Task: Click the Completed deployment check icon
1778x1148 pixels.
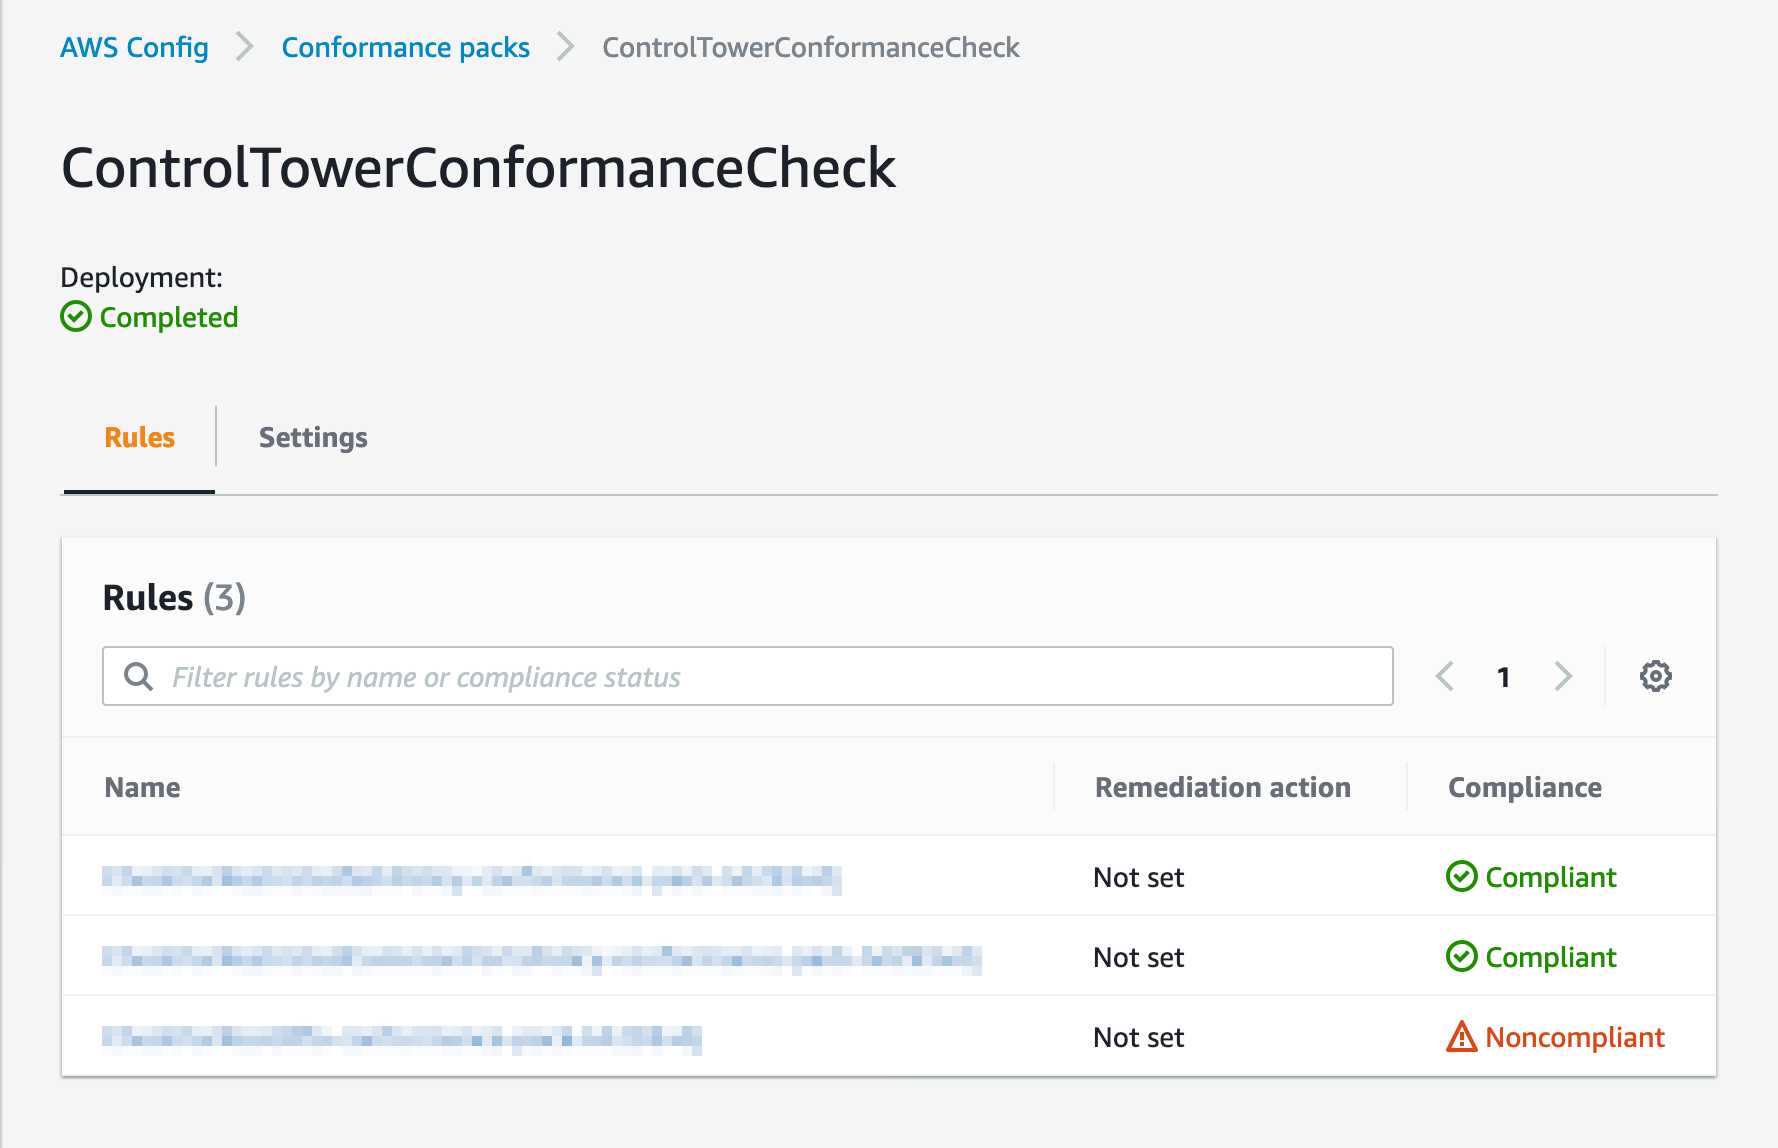Action: pyautogui.click(x=76, y=317)
